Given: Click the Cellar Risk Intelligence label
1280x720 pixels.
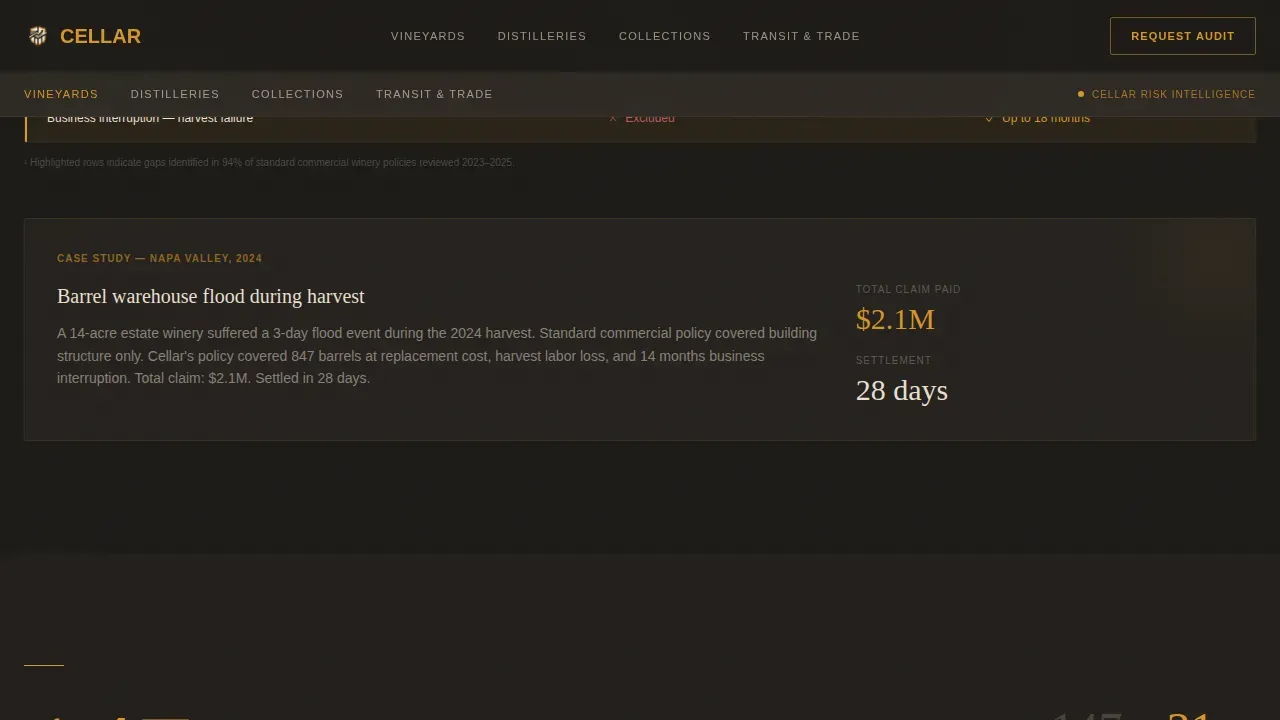Looking at the screenshot, I should [1173, 94].
